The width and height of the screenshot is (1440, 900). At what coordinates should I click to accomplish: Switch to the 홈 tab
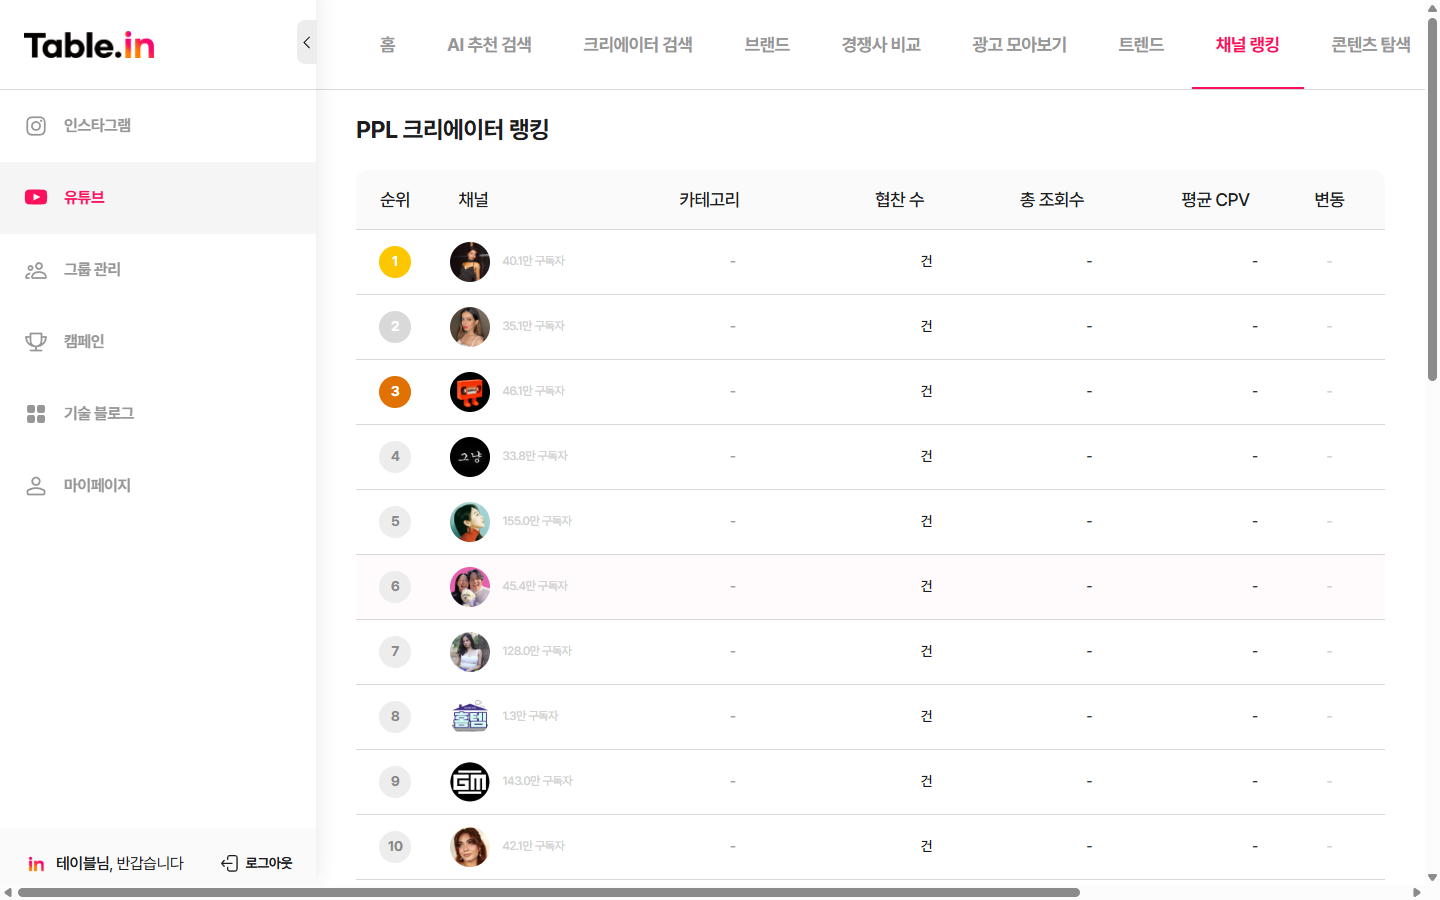386,44
